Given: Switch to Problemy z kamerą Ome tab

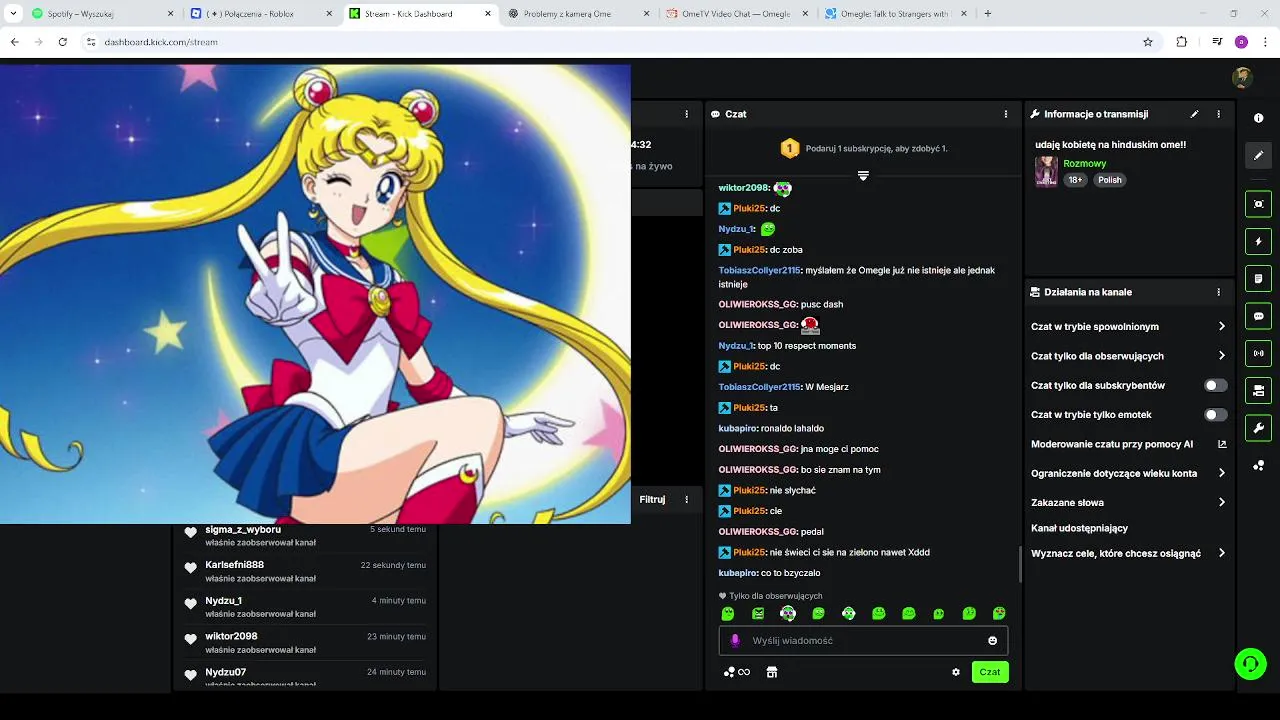Looking at the screenshot, I should [578, 14].
